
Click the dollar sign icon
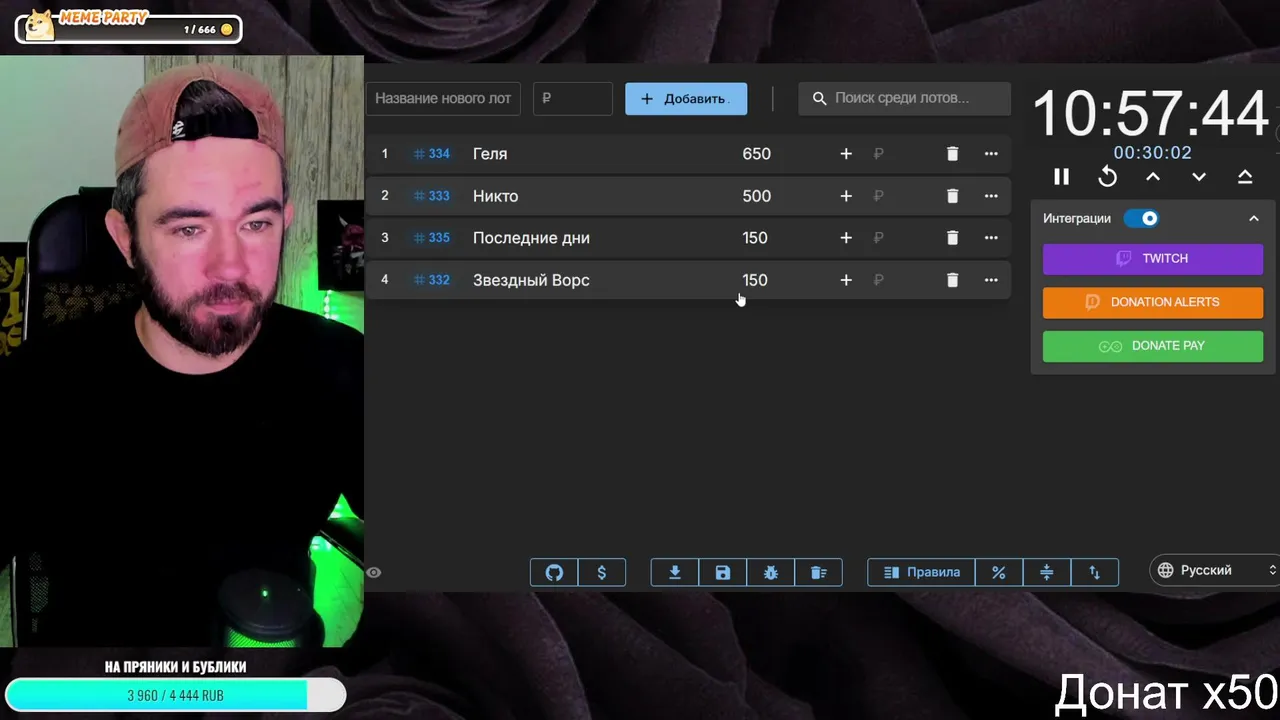point(601,572)
